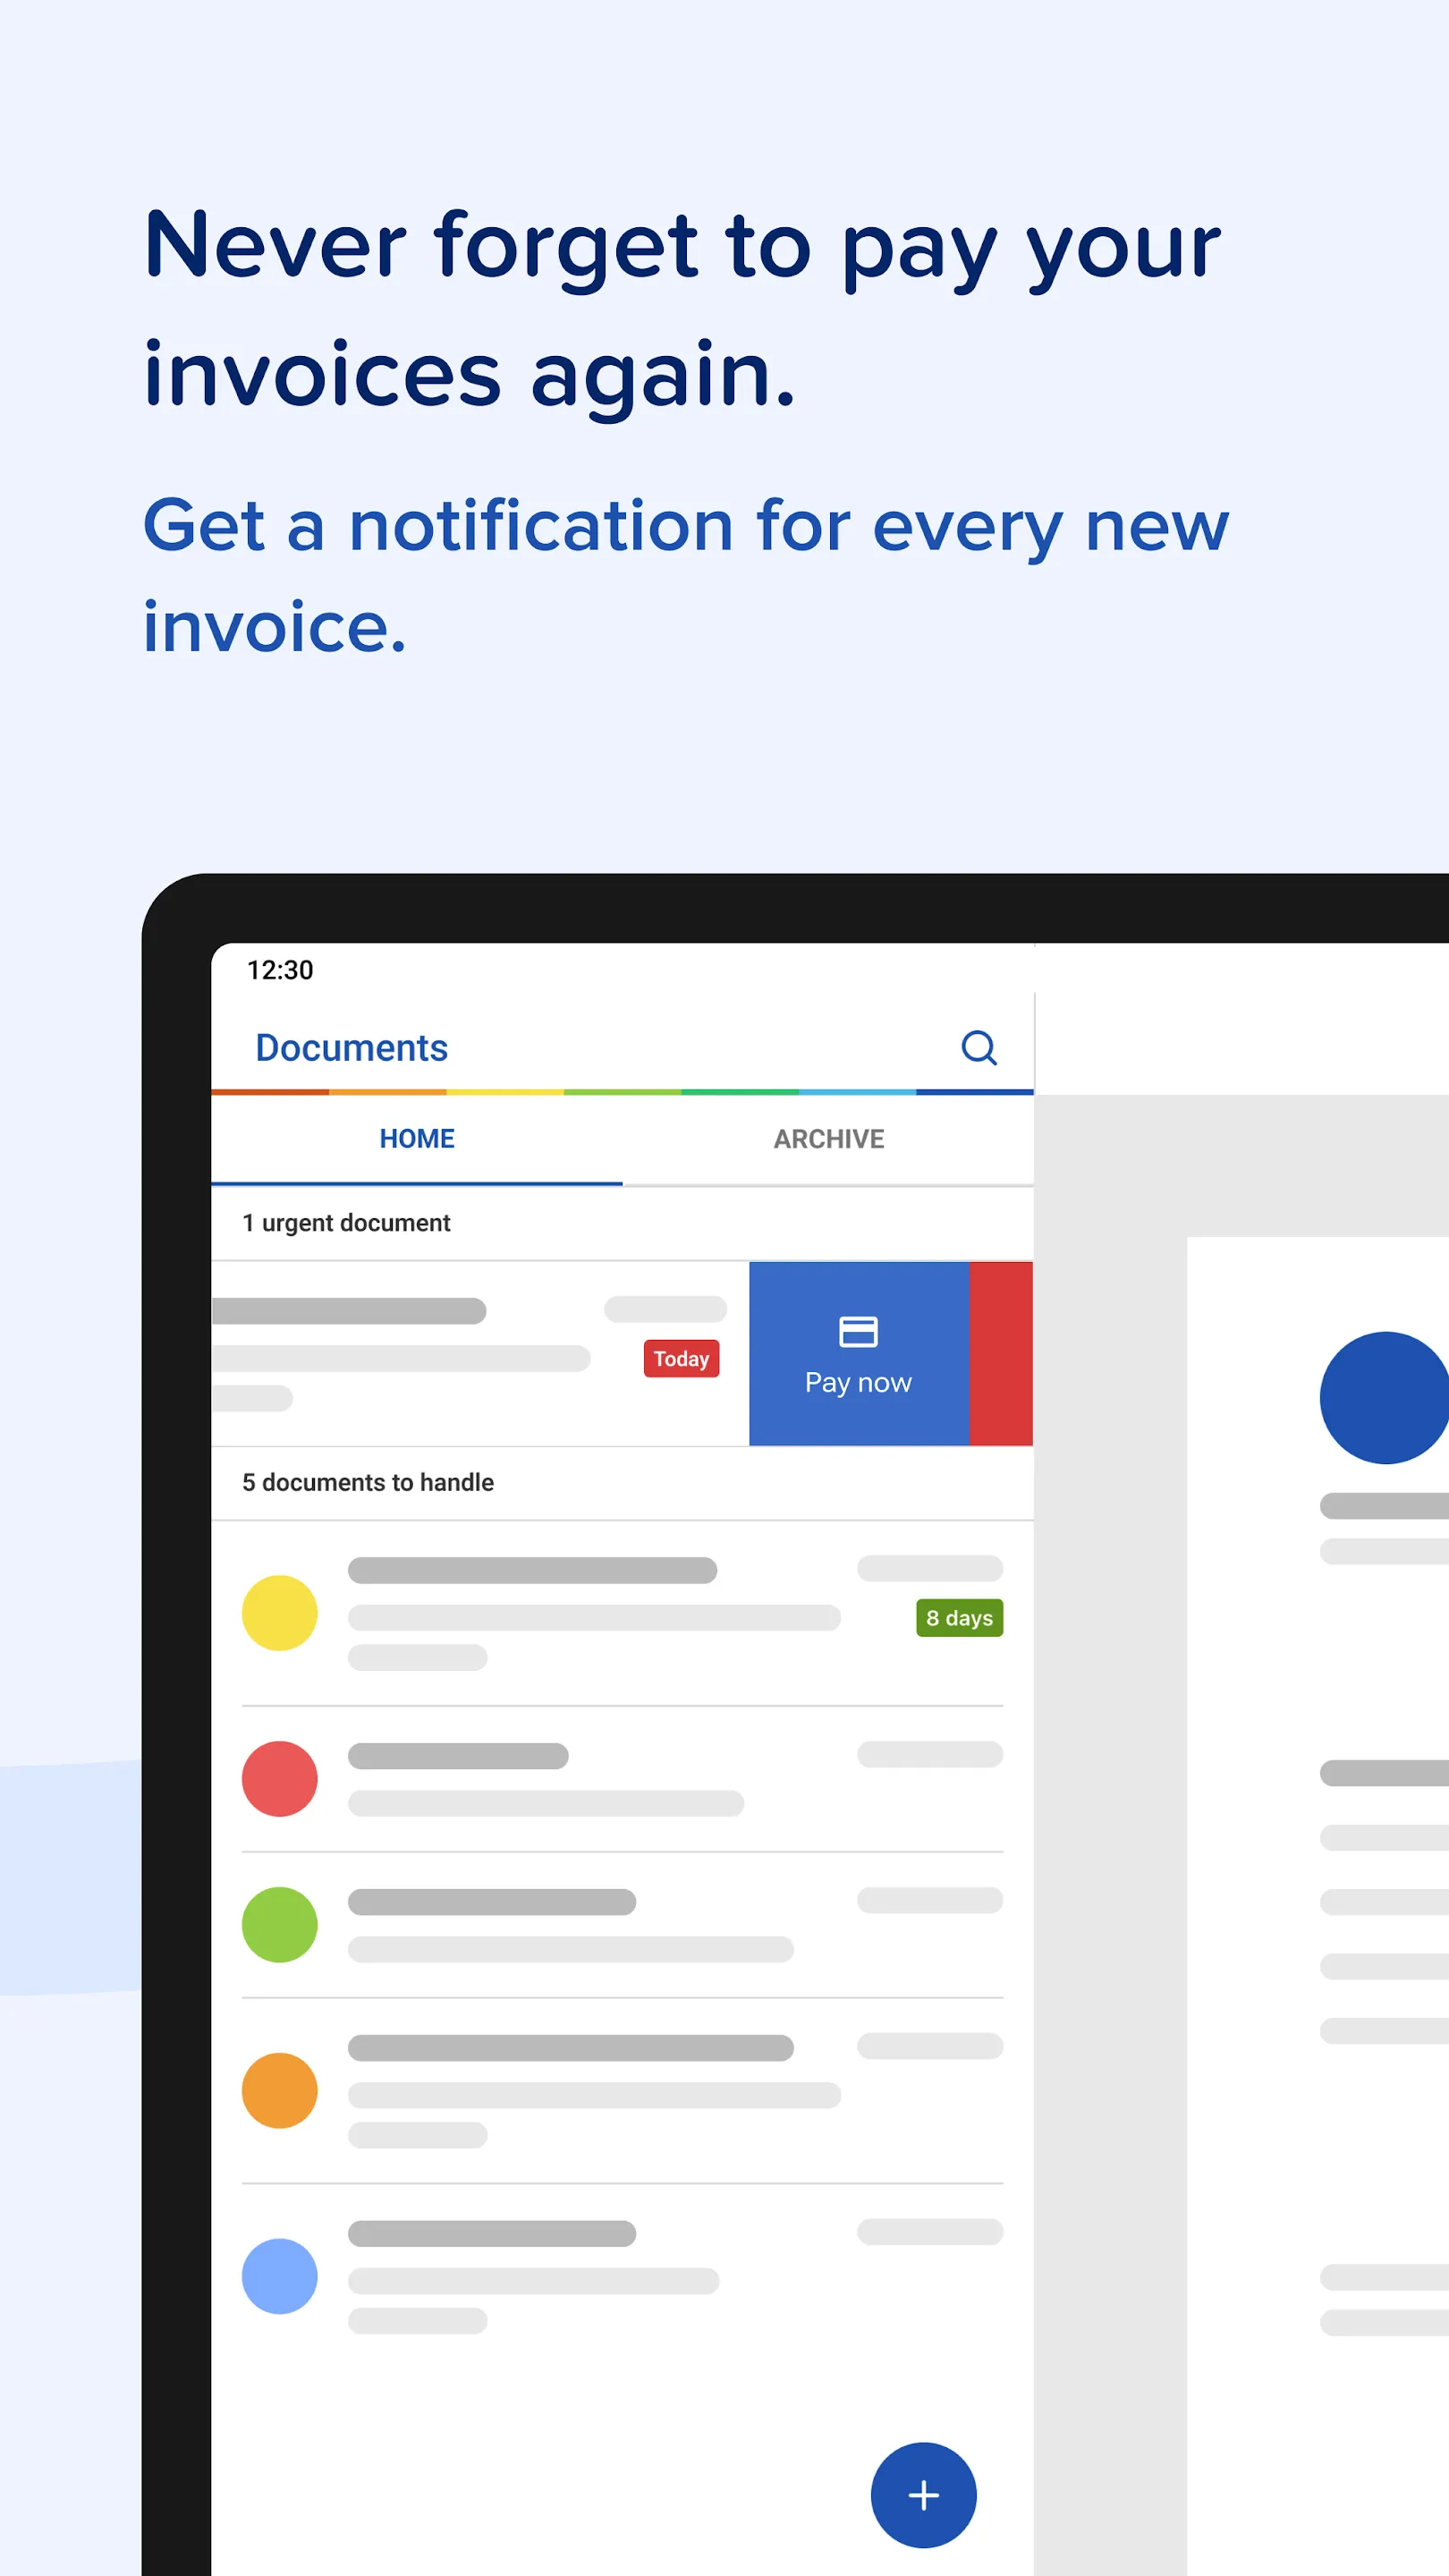Click the green 8 days badge
The width and height of the screenshot is (1449, 2576).
tap(959, 1618)
